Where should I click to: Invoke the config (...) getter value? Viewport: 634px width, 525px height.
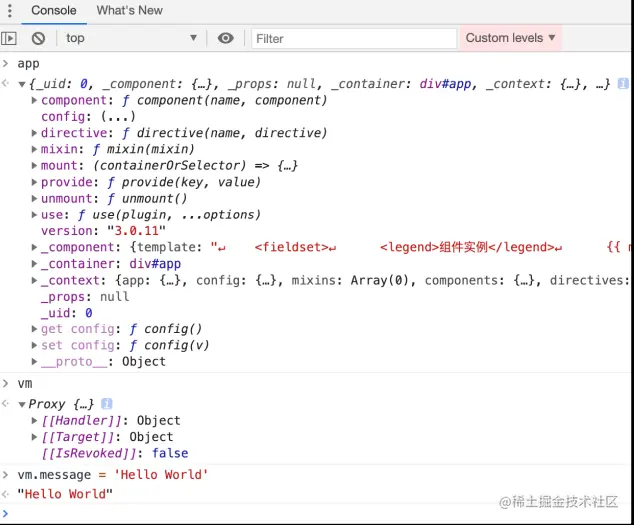(118, 116)
